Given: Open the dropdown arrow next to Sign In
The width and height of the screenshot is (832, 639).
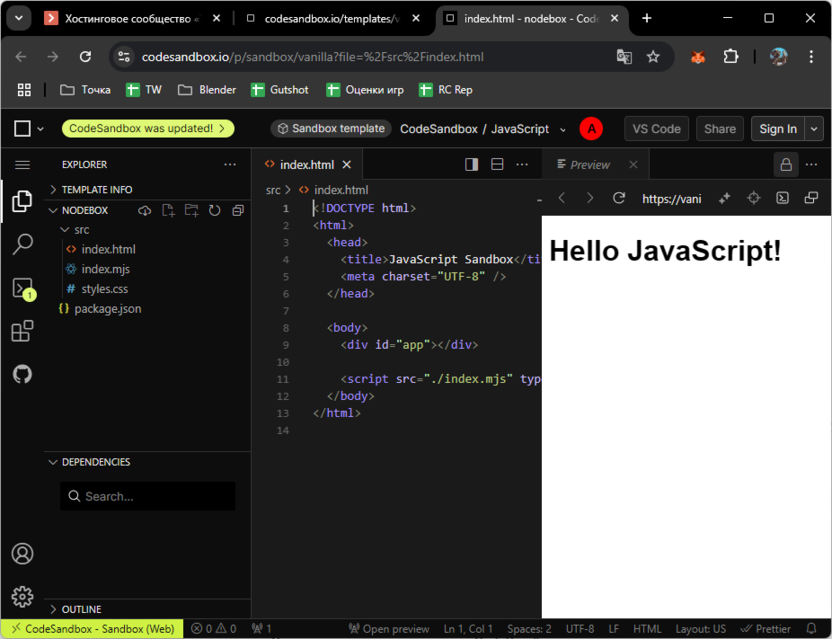Looking at the screenshot, I should [813, 129].
